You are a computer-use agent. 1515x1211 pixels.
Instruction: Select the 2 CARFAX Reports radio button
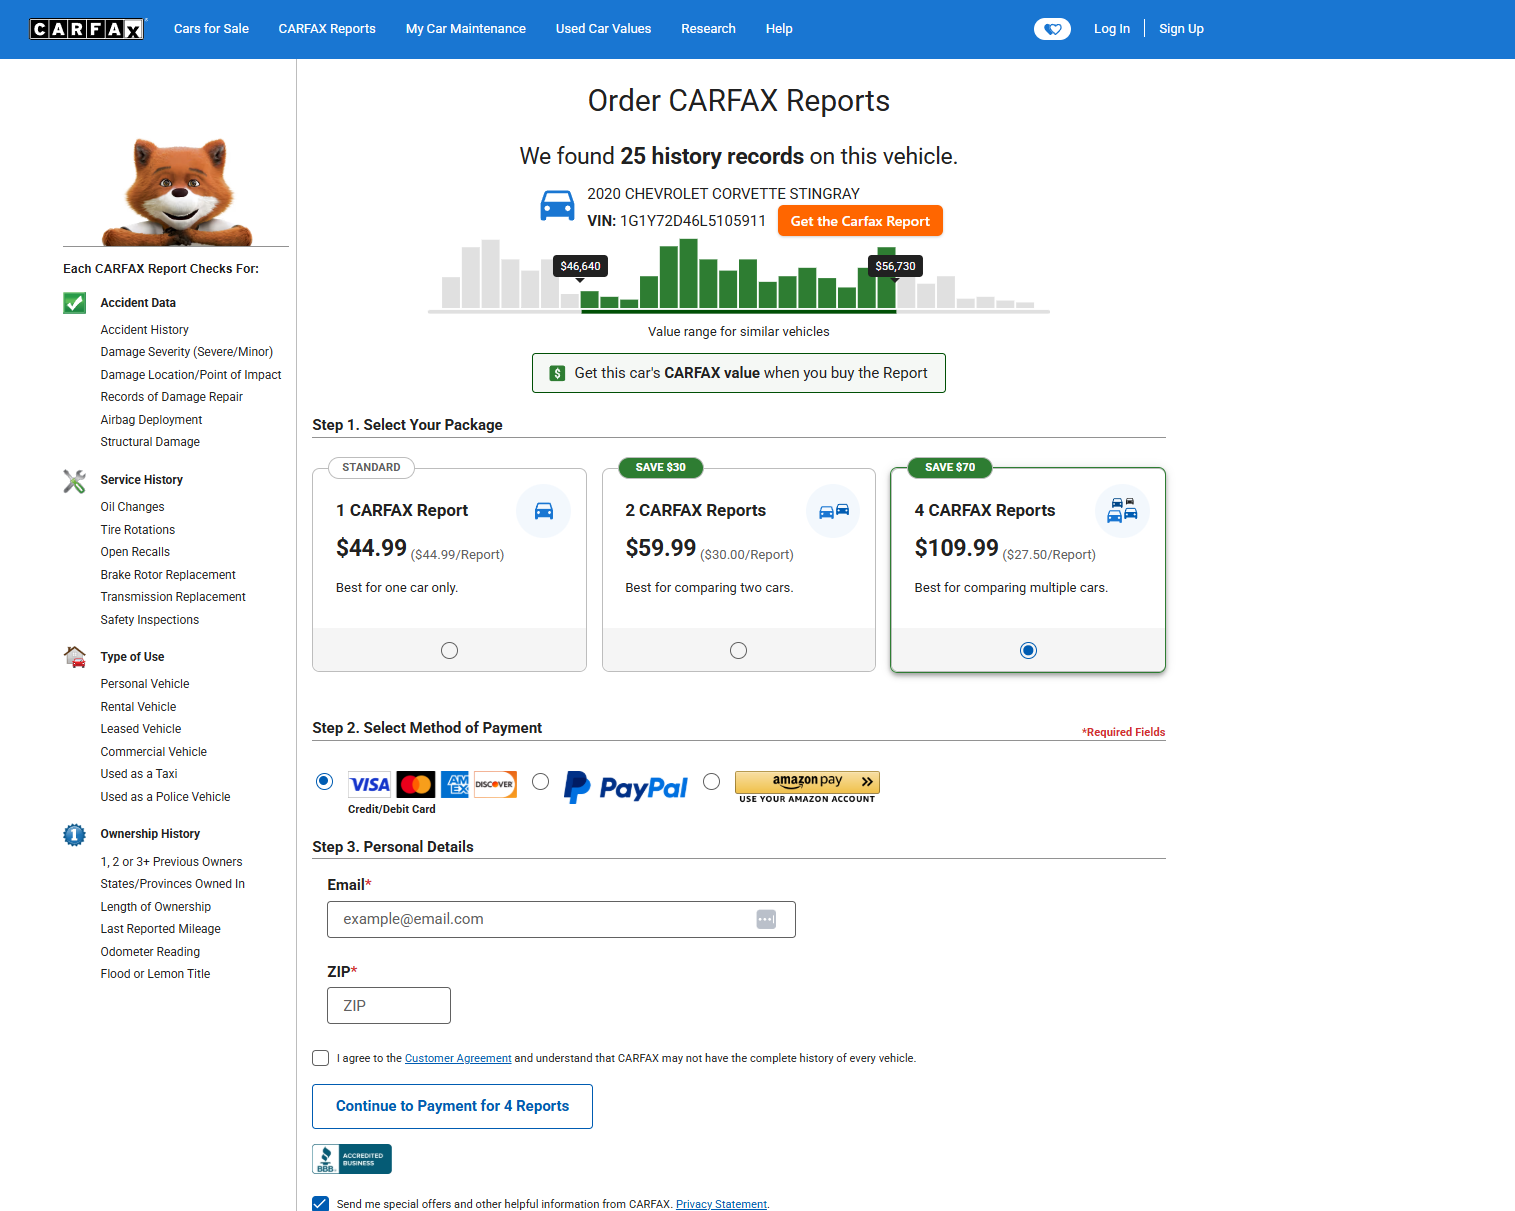(x=739, y=651)
